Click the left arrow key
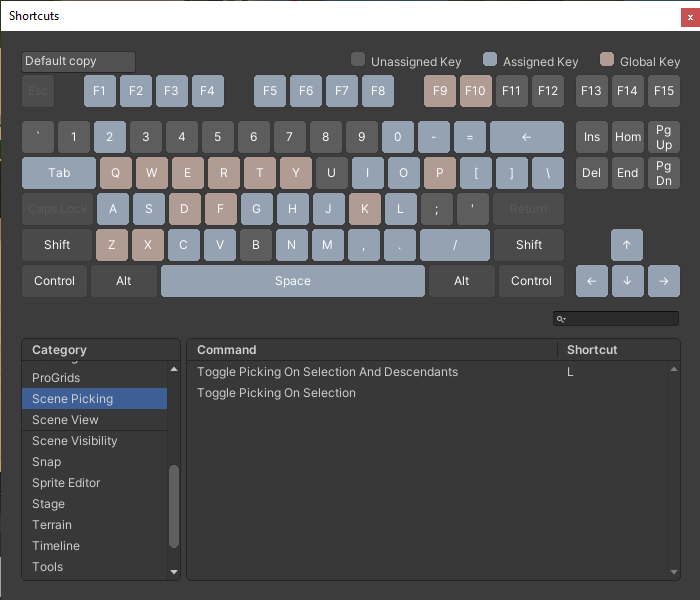This screenshot has height=600, width=700. pos(591,281)
